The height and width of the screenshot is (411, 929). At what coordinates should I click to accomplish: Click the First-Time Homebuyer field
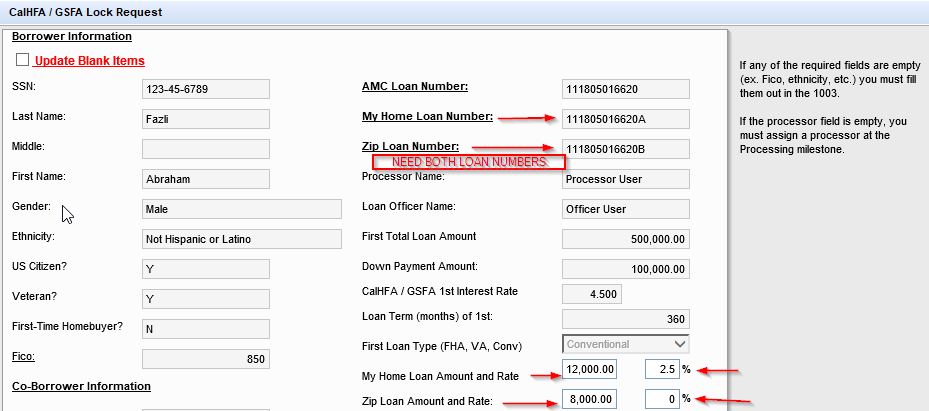206,329
